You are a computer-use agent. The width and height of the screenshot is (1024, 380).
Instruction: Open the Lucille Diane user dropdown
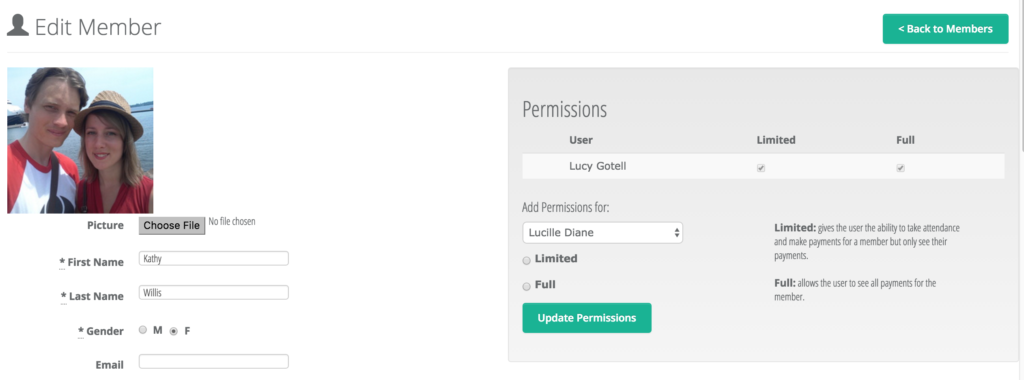pyautogui.click(x=602, y=232)
